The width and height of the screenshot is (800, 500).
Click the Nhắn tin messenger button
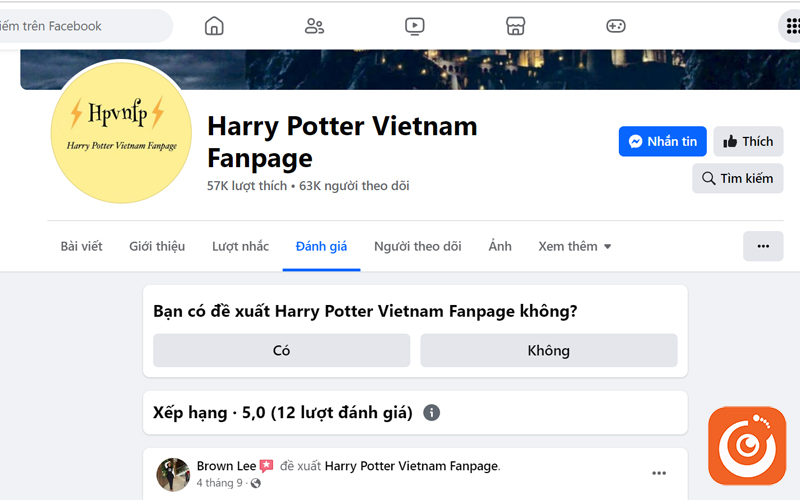[662, 141]
